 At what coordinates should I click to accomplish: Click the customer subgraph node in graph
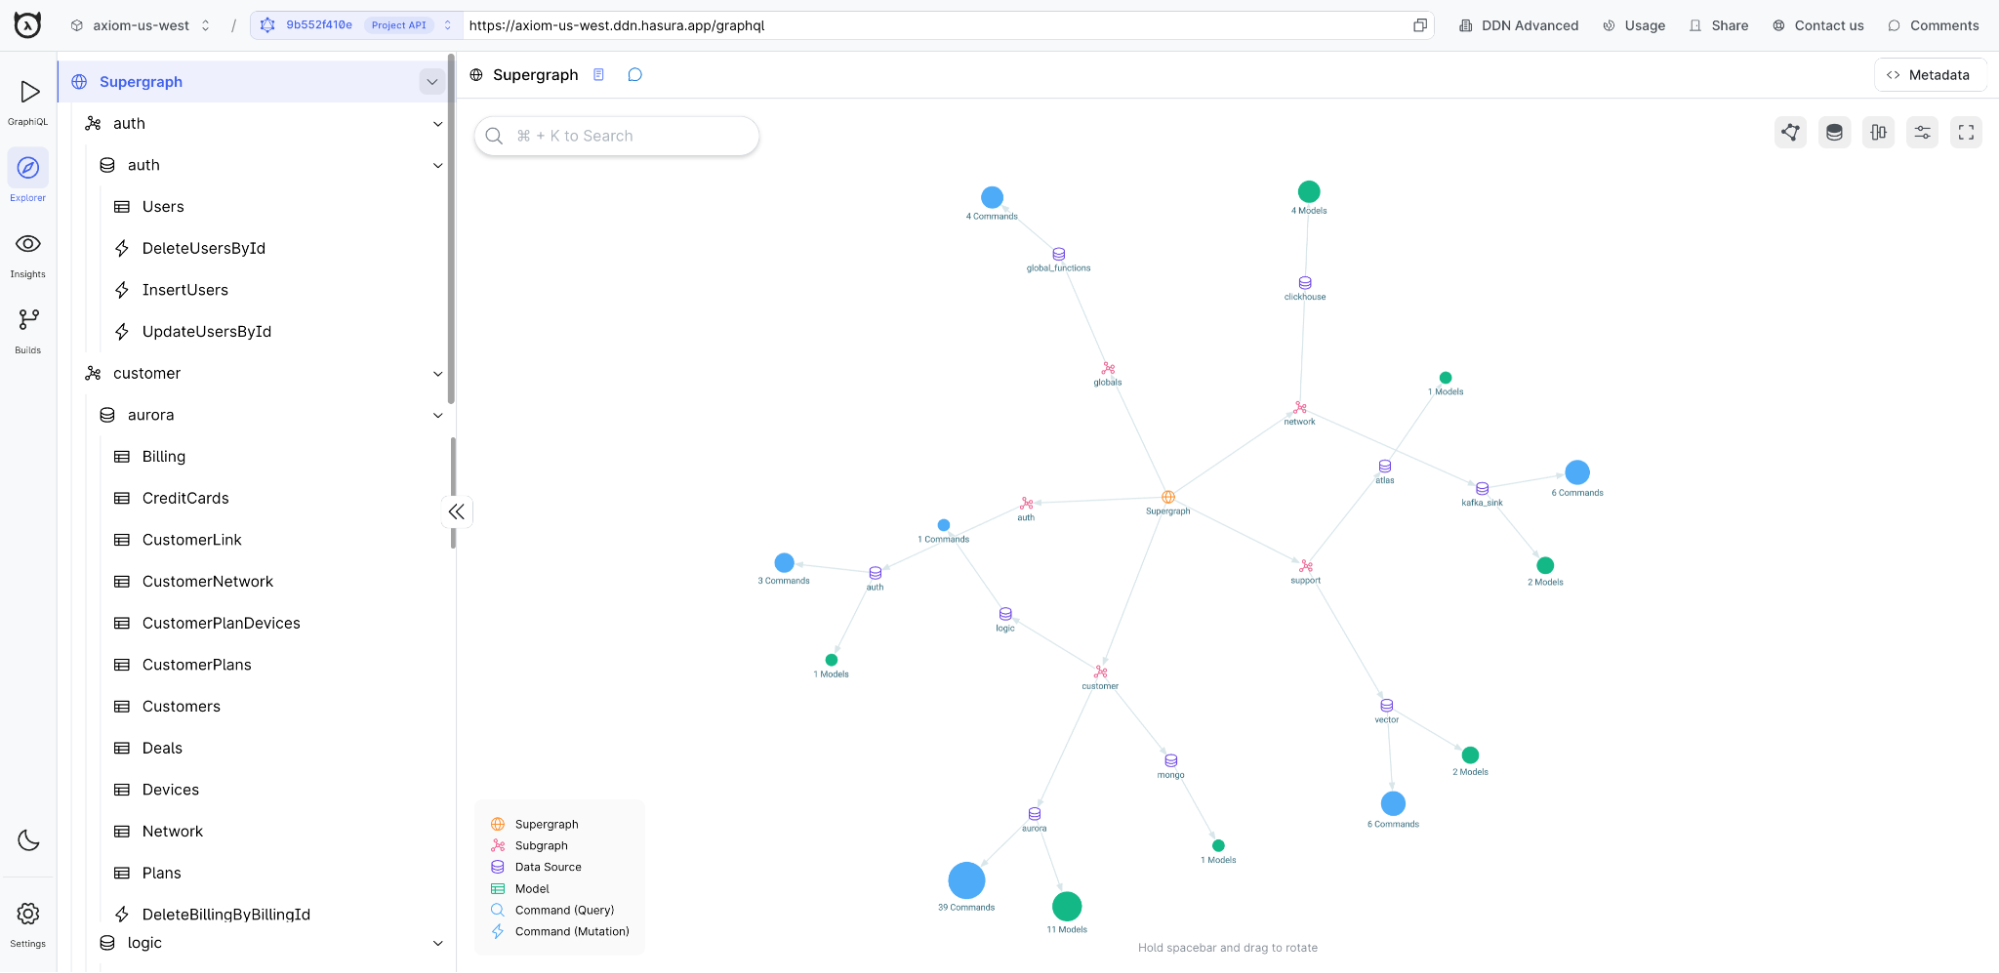[1101, 673]
